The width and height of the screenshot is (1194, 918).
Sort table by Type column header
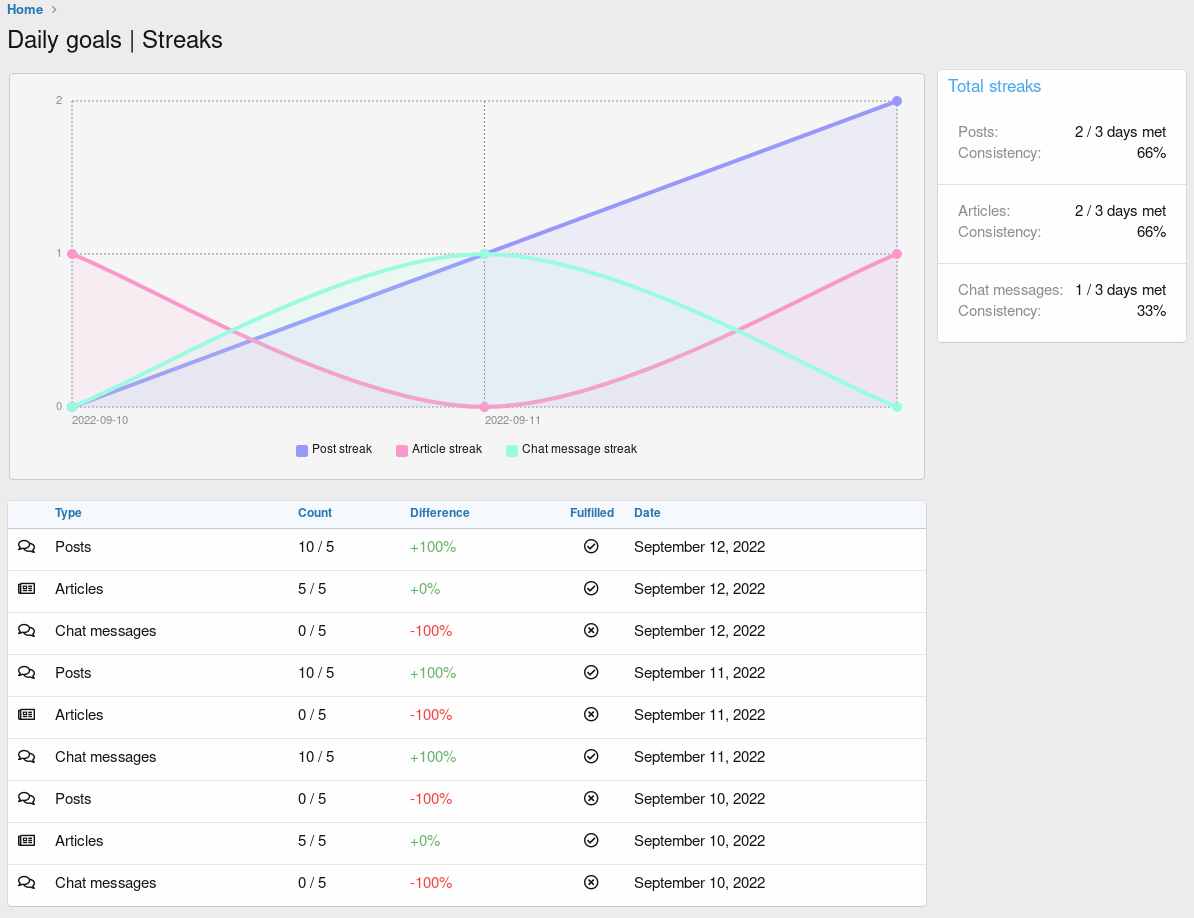click(x=68, y=513)
